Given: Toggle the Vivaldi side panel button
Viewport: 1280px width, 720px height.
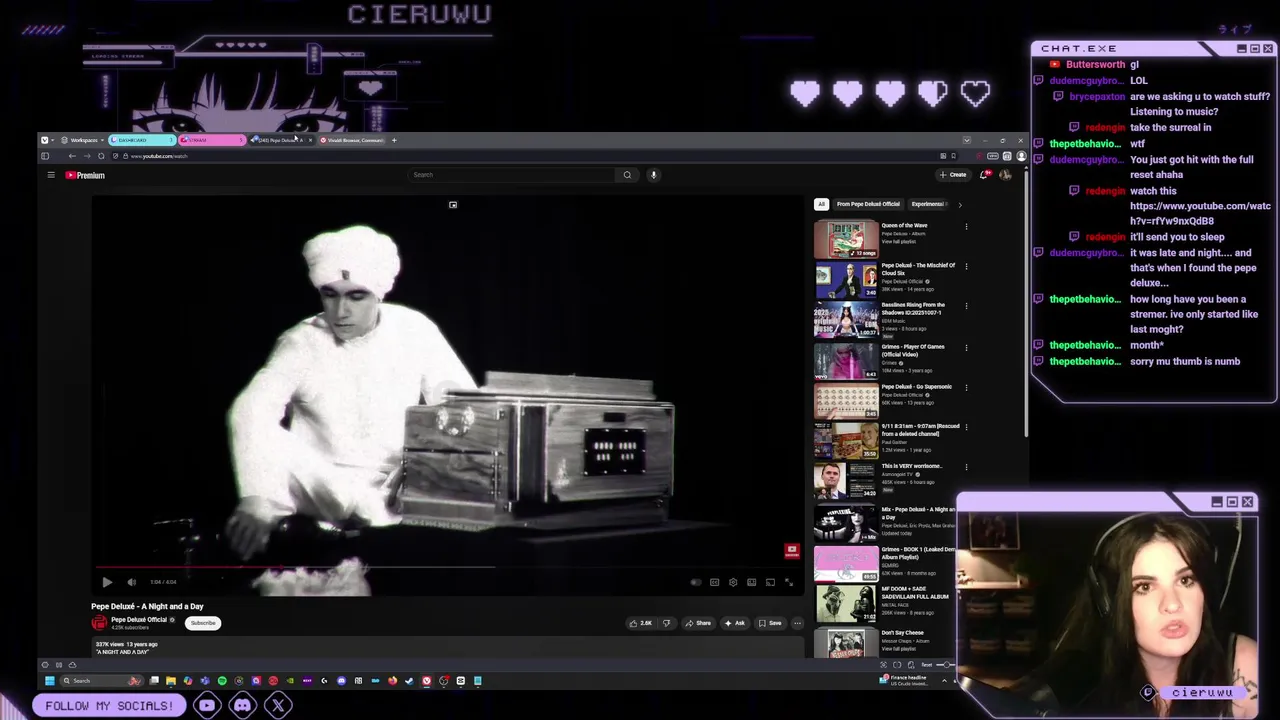Looking at the screenshot, I should (45, 156).
